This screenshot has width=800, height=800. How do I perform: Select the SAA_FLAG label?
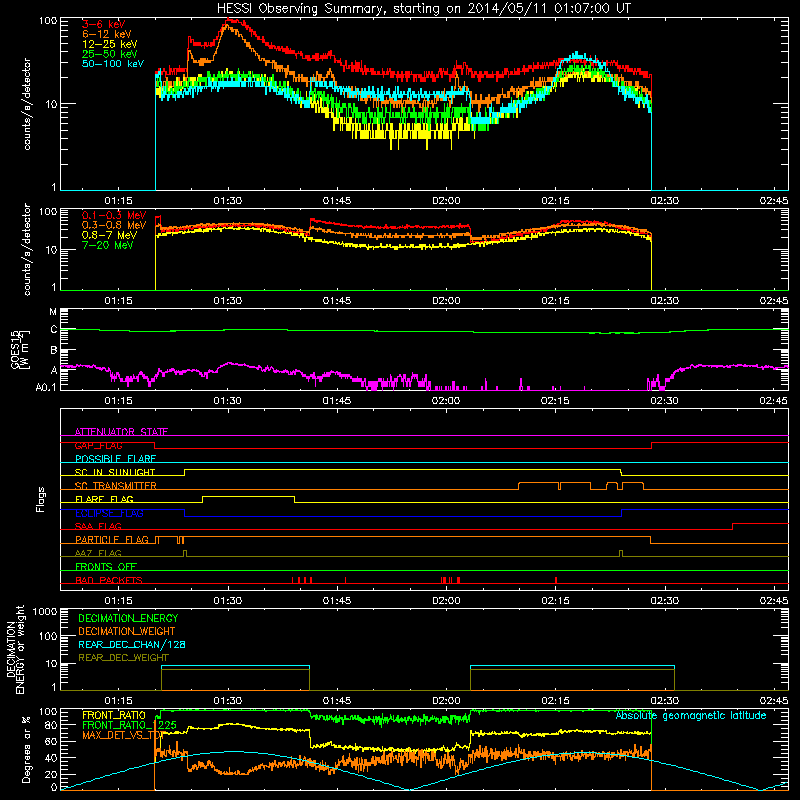pyautogui.click(x=98, y=527)
